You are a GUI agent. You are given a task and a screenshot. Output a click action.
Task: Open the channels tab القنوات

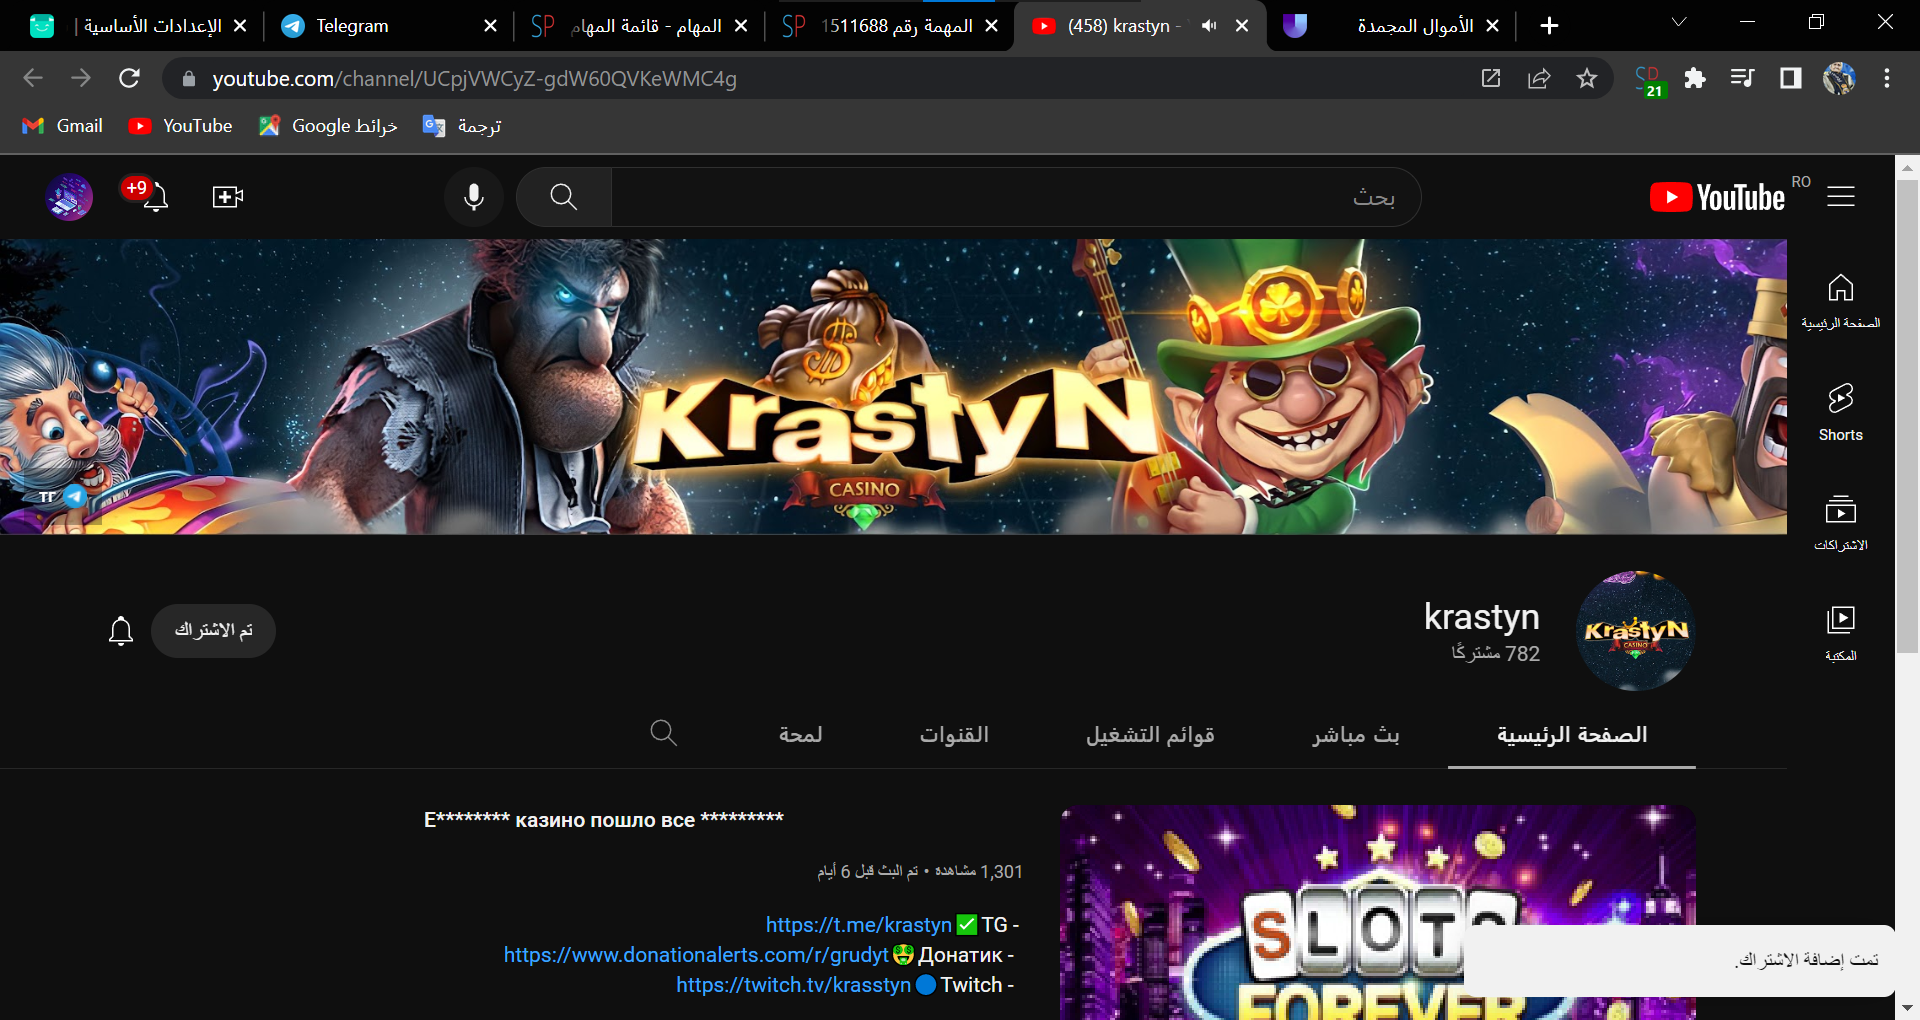click(954, 735)
